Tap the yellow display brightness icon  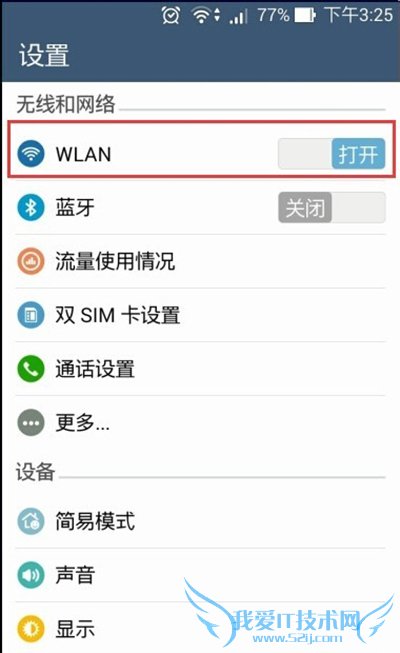31,629
